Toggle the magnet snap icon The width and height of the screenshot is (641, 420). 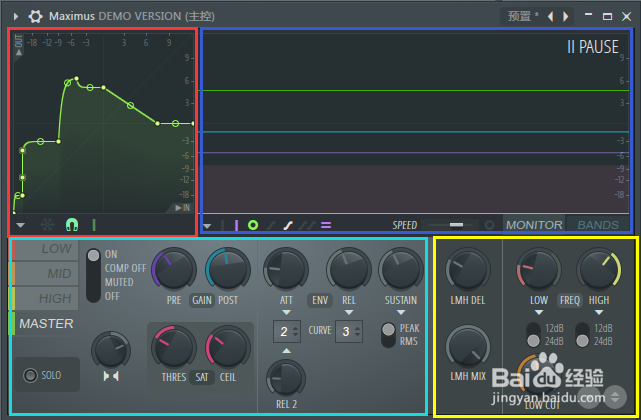click(x=72, y=225)
